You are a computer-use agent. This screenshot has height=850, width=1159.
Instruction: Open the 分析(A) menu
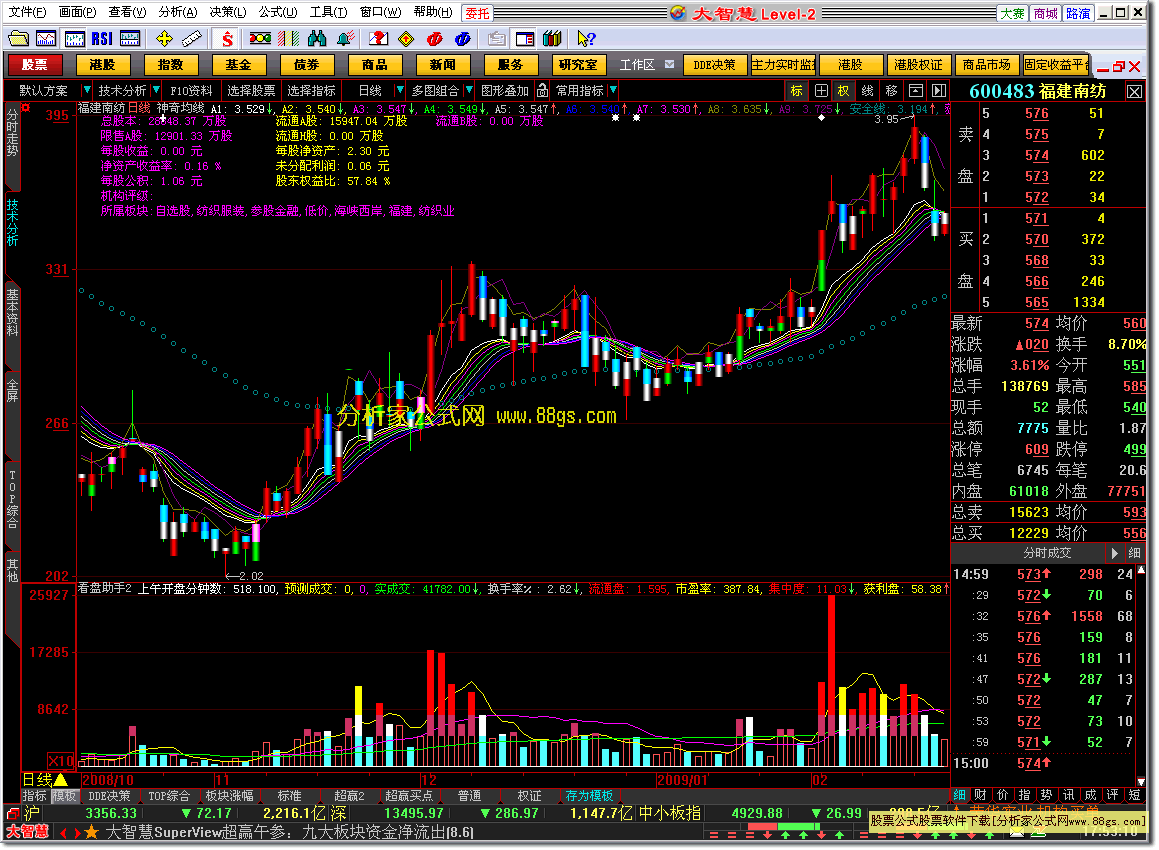click(x=177, y=13)
